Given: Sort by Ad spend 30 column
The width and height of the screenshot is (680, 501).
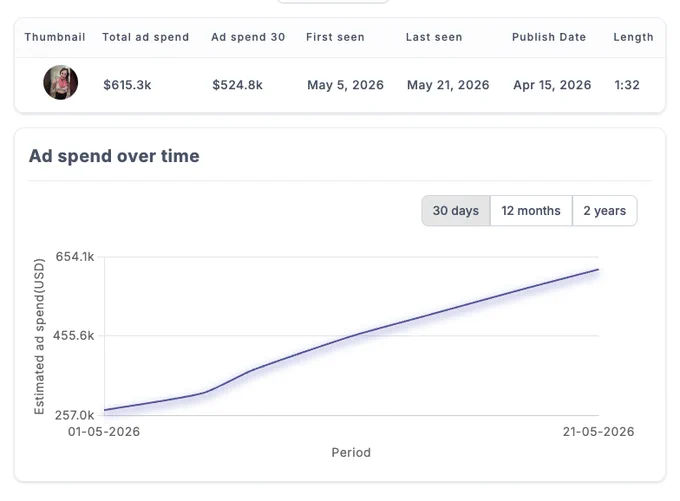Looking at the screenshot, I should [248, 37].
